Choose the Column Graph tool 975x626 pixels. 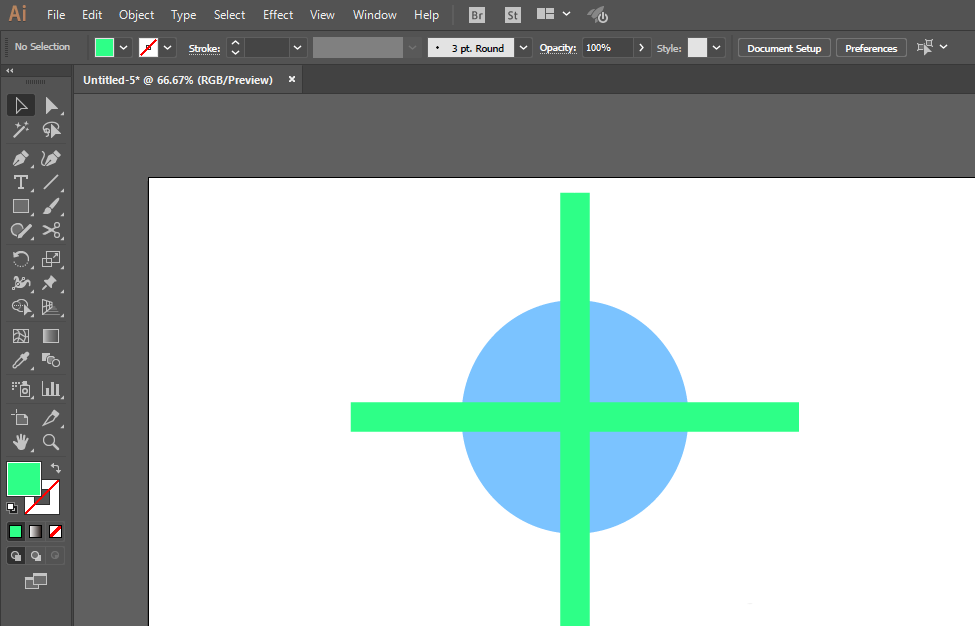[x=51, y=389]
